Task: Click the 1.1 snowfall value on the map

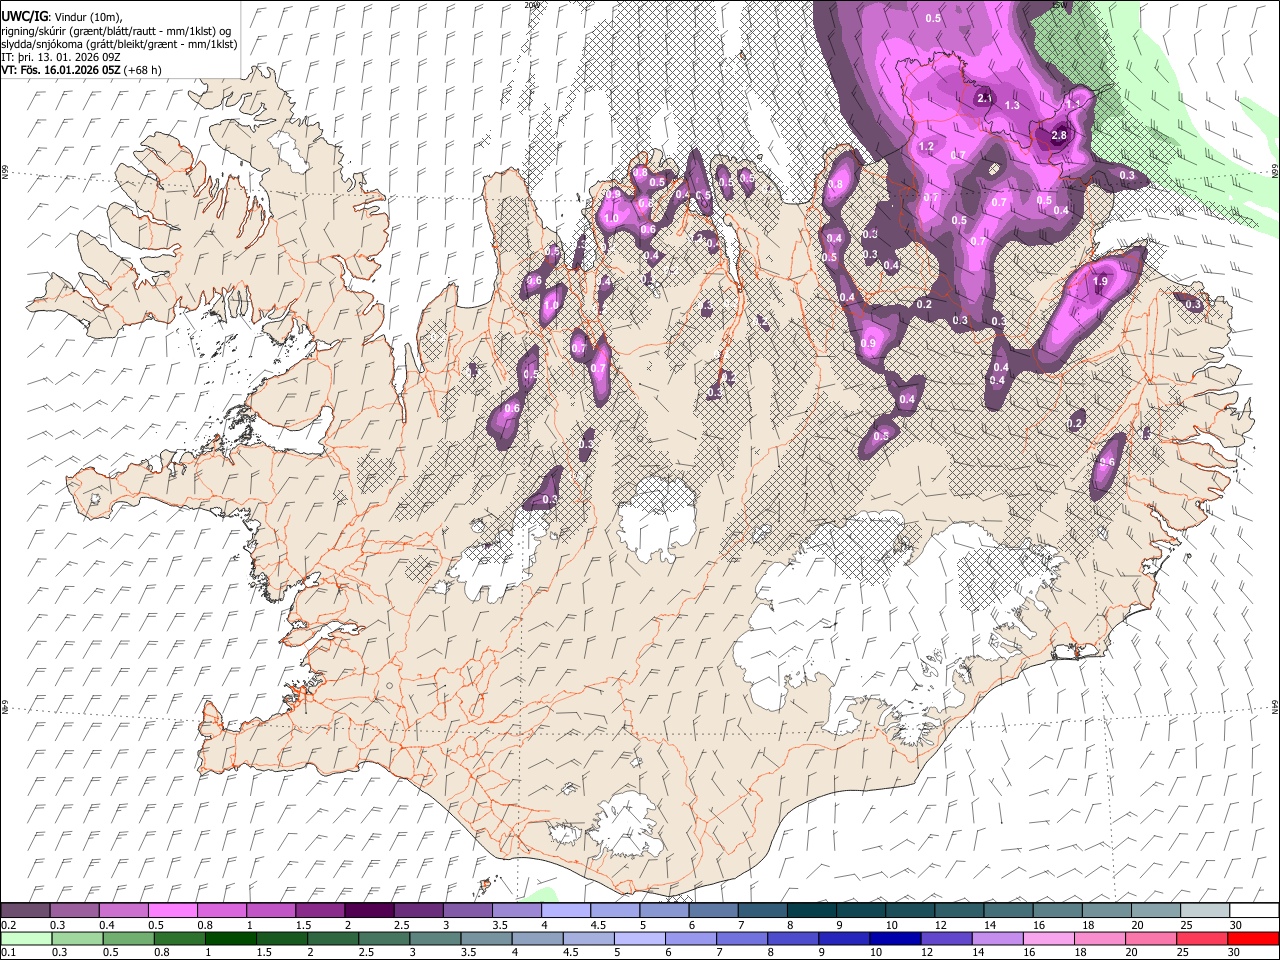Action: pos(1073,104)
